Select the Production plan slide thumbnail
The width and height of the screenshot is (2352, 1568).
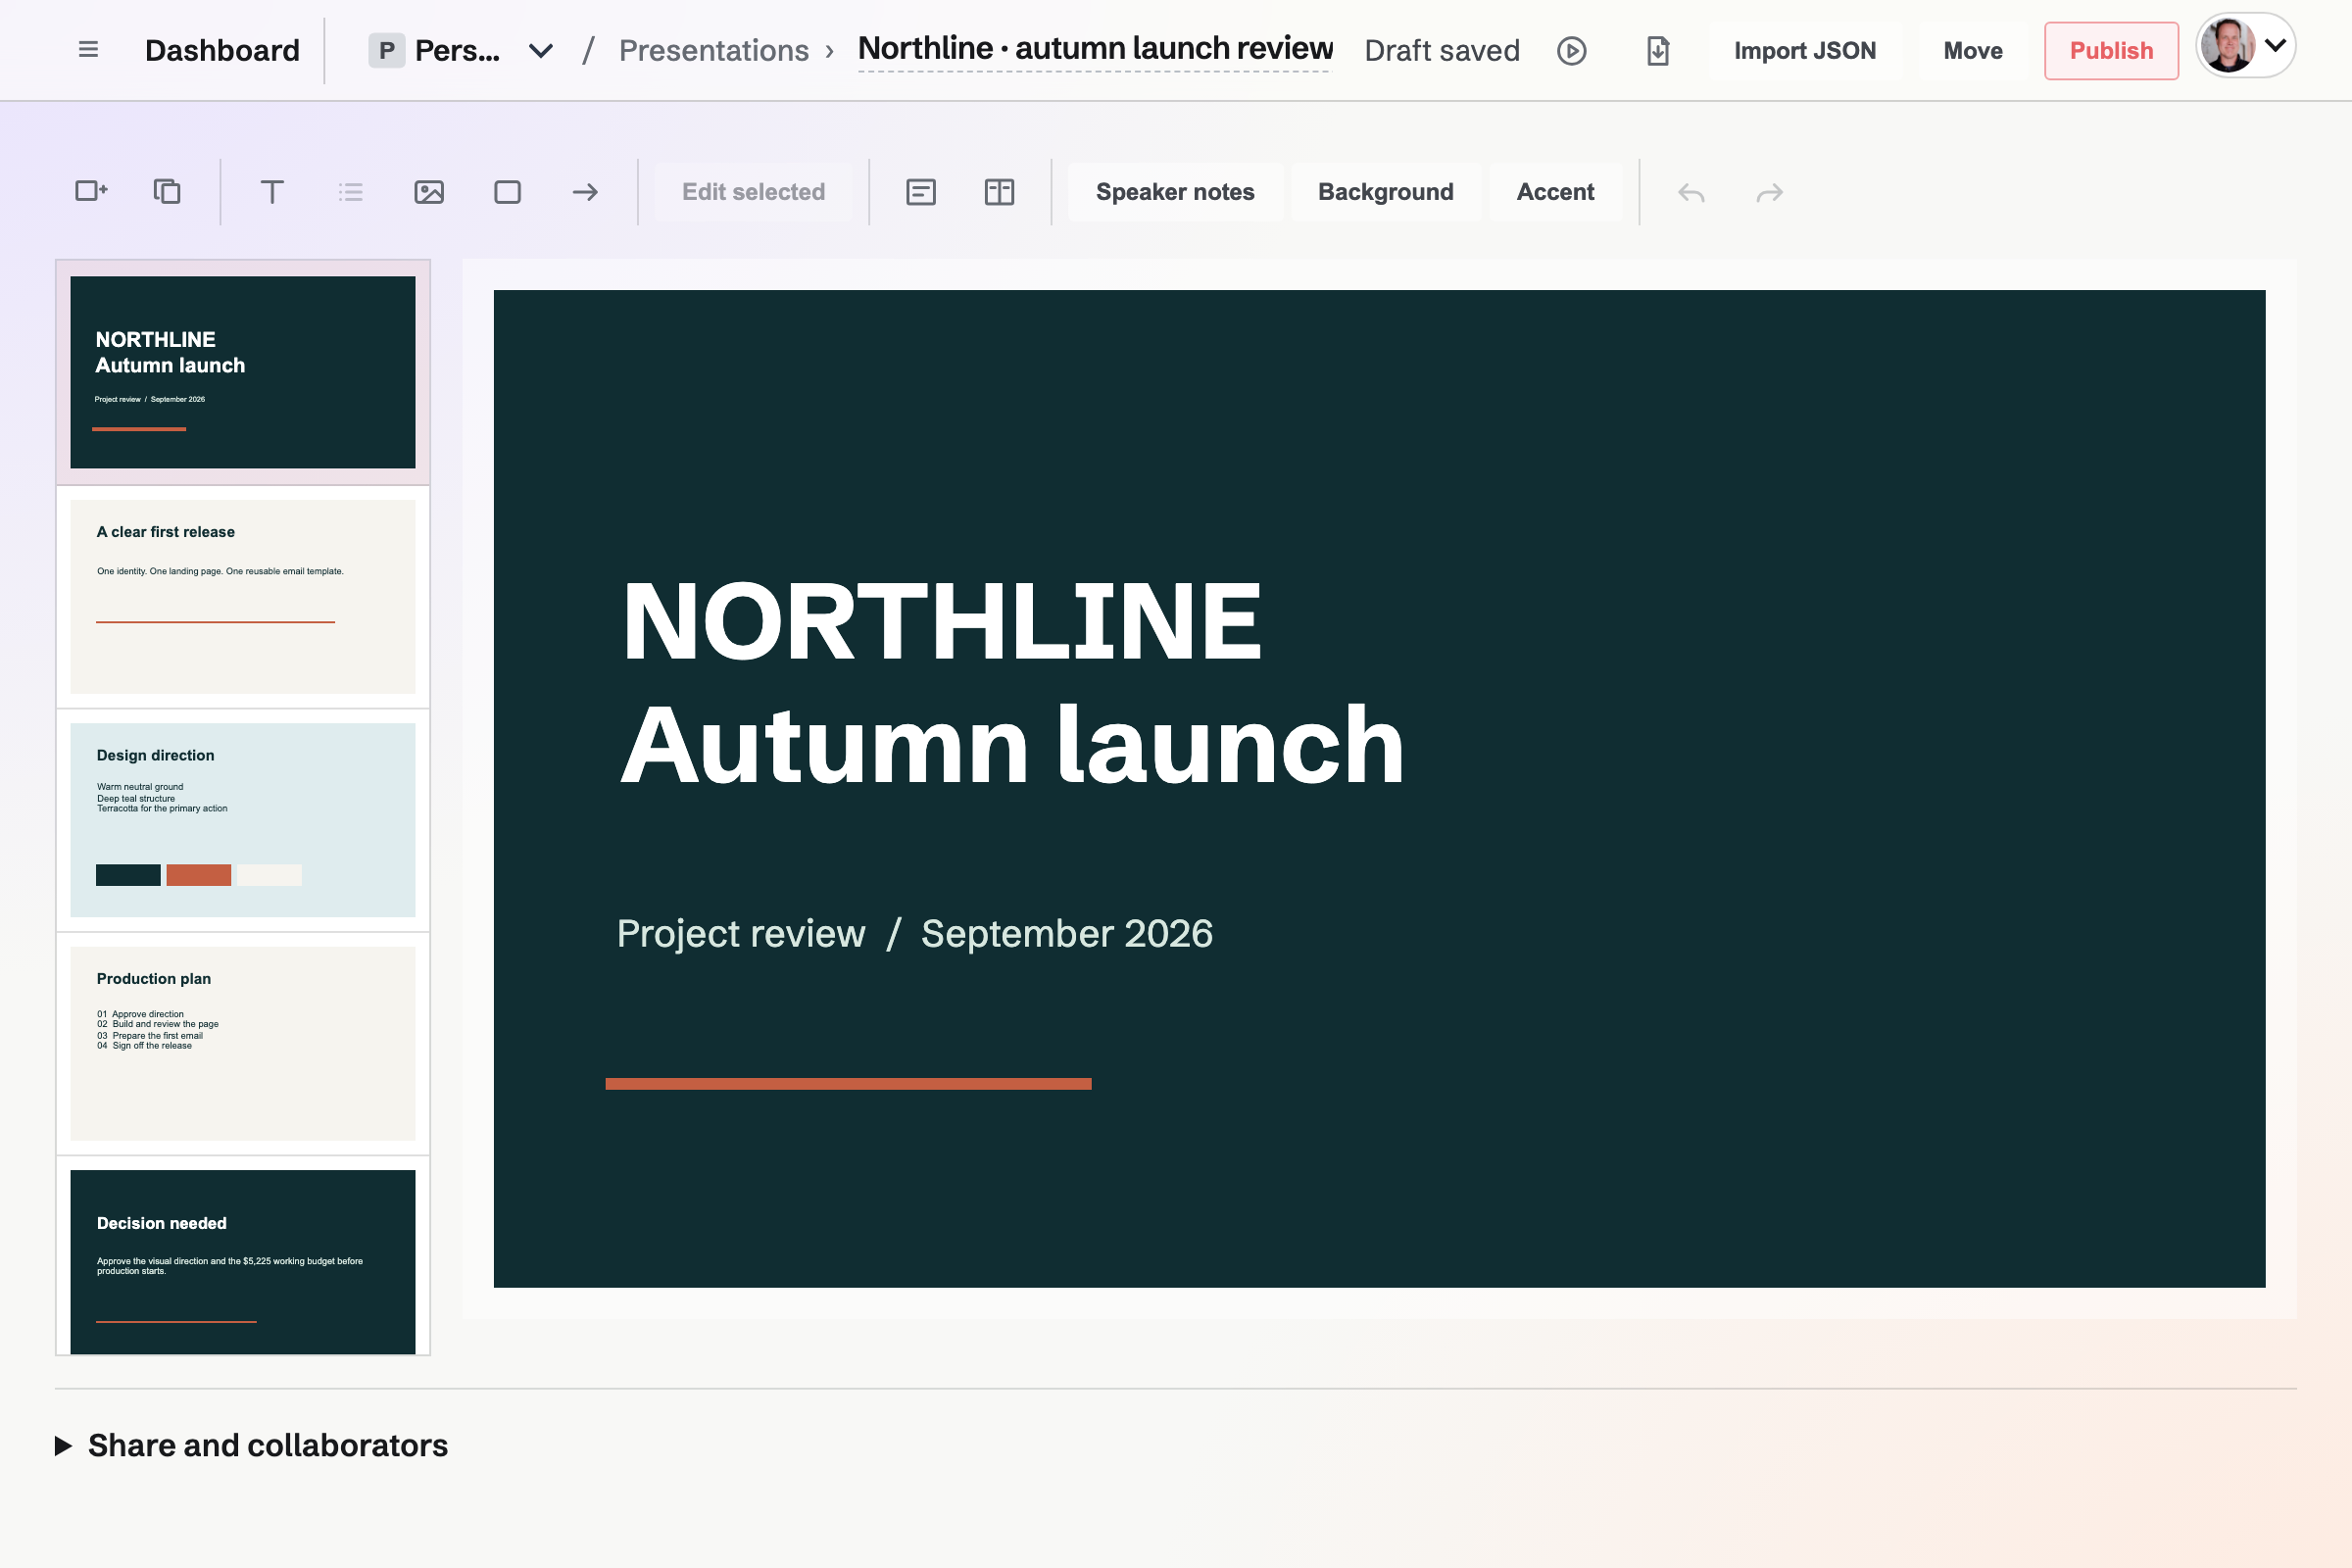coord(243,1043)
